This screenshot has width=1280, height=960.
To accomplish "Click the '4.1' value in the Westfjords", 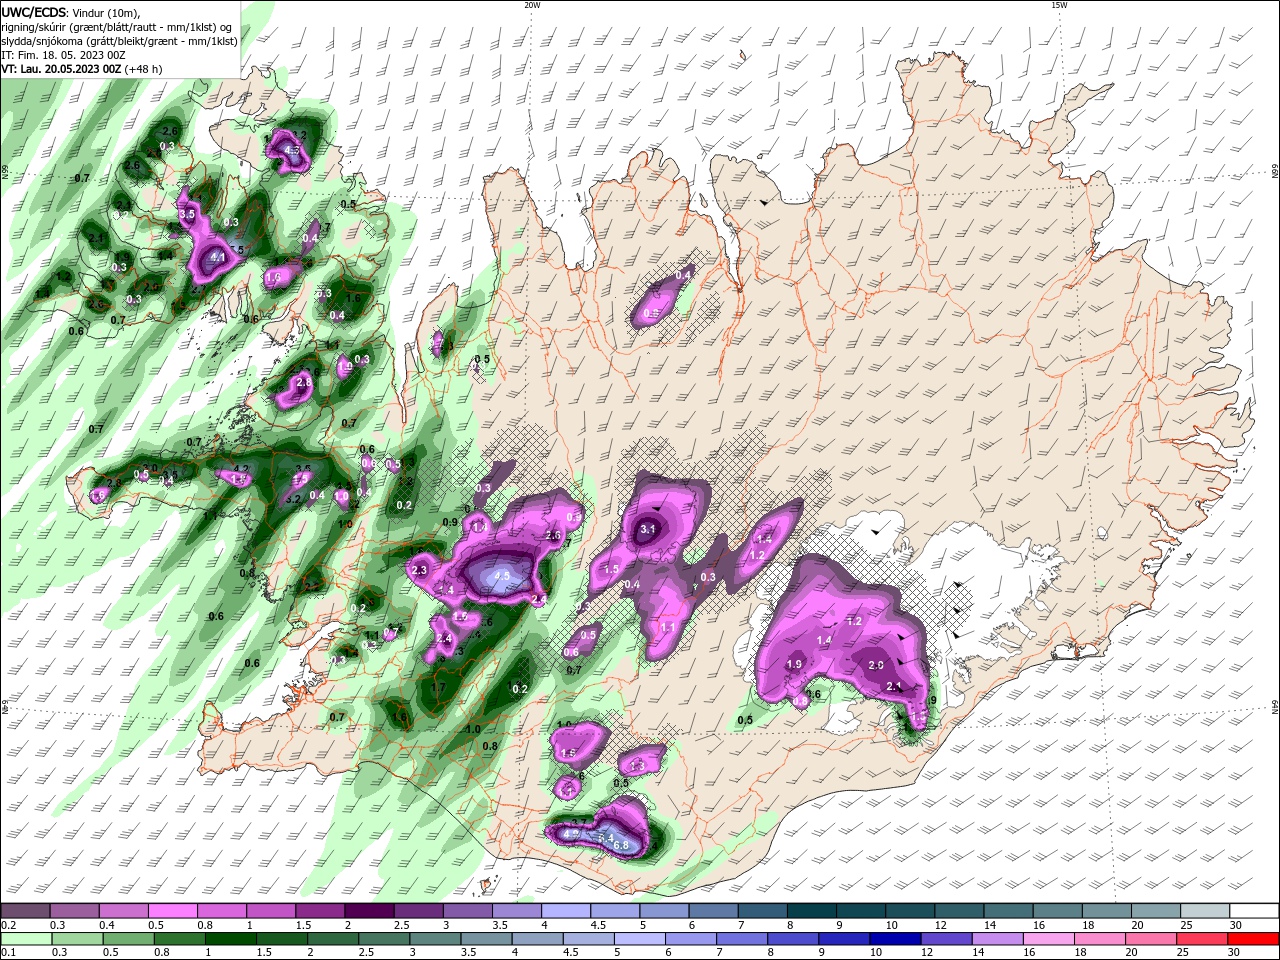I will pyautogui.click(x=217, y=258).
